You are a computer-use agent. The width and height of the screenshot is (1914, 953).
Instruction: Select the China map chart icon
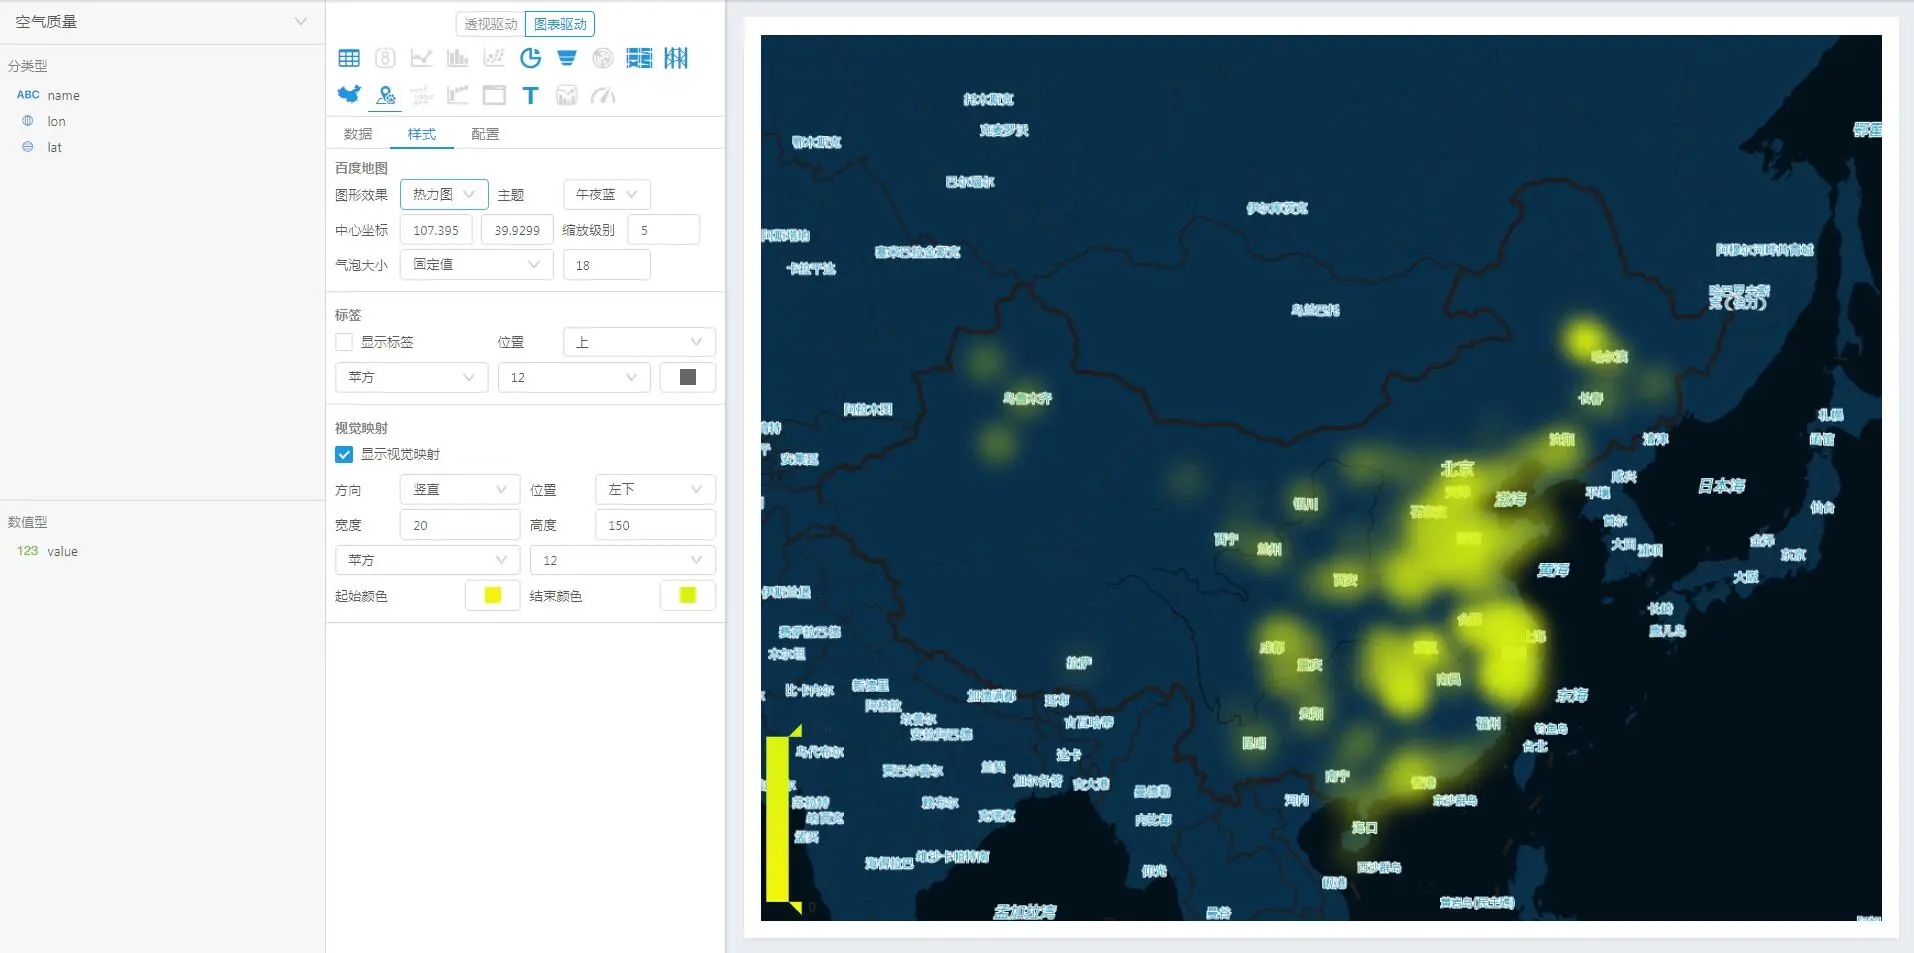point(349,95)
